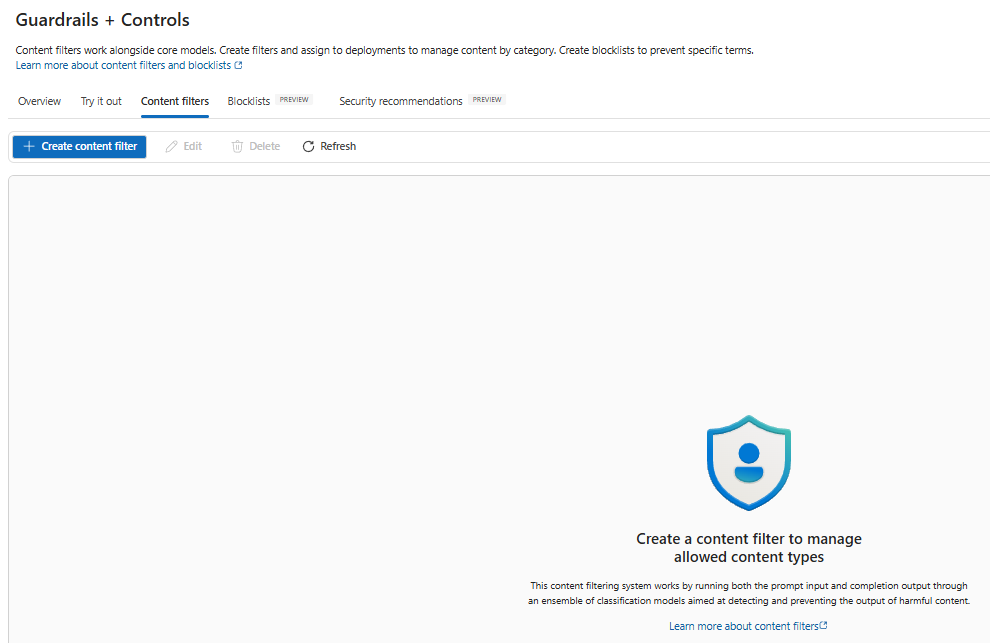
Task: Click the Delete toolbar label
Action: pyautogui.click(x=265, y=147)
